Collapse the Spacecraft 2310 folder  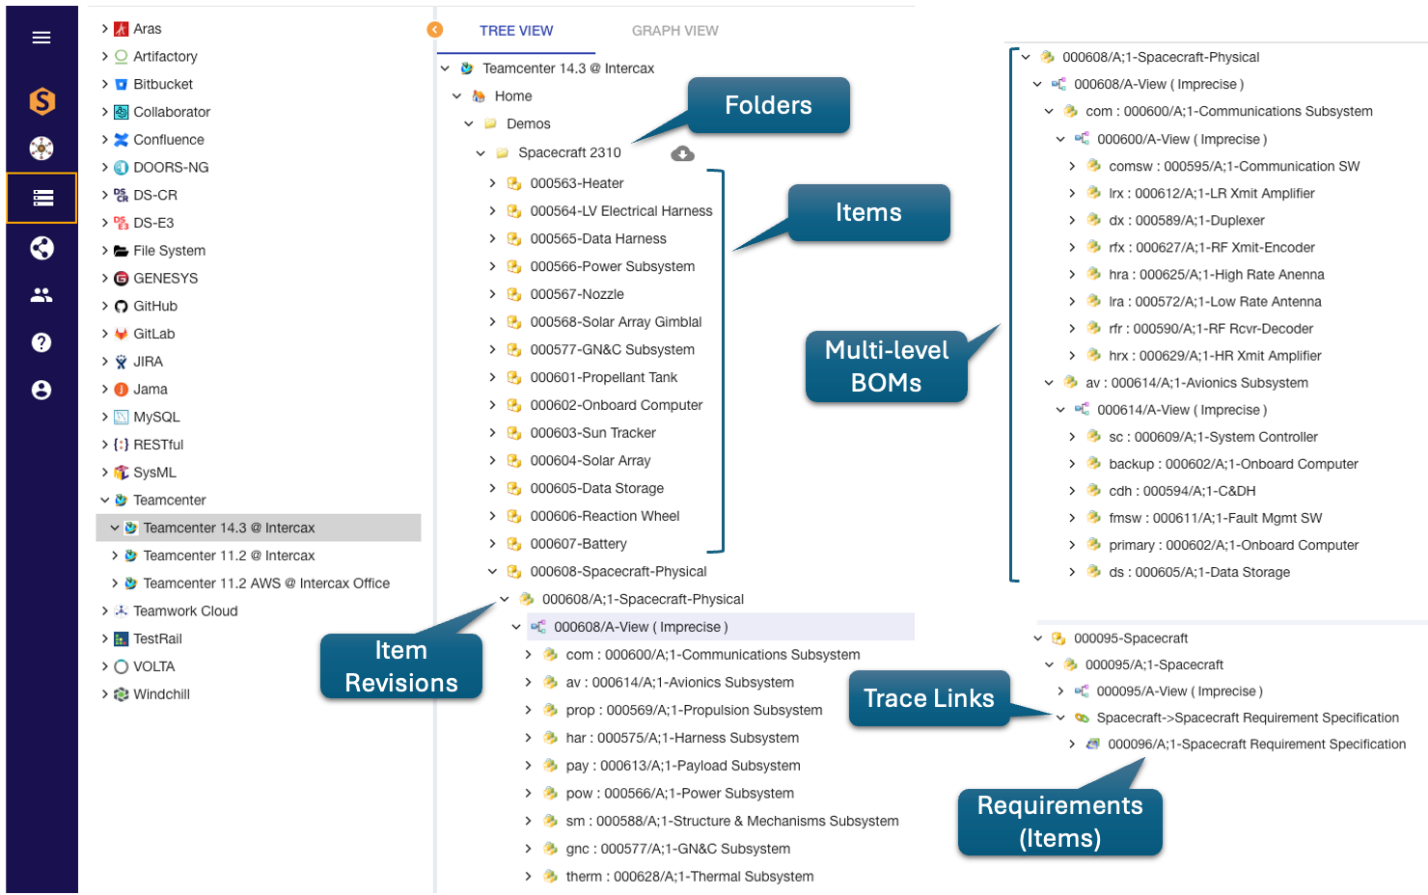tap(480, 153)
